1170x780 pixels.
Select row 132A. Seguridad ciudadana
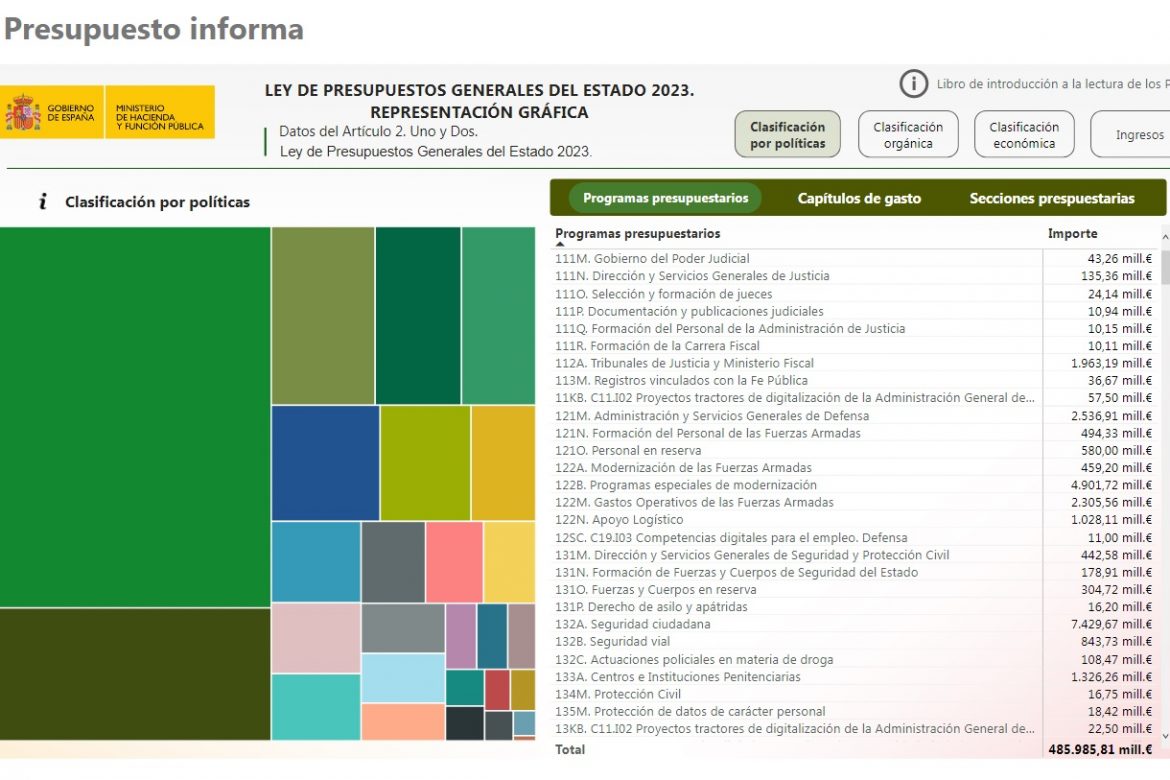855,624
